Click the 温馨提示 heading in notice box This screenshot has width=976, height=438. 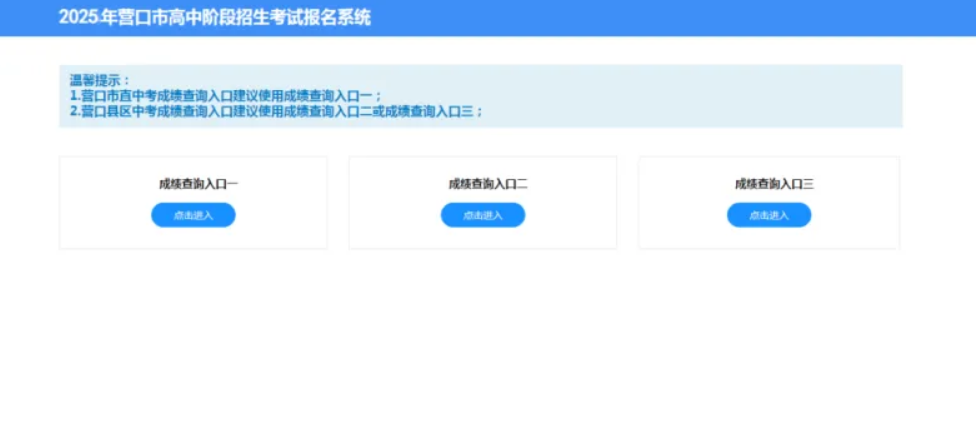pyautogui.click(x=99, y=80)
